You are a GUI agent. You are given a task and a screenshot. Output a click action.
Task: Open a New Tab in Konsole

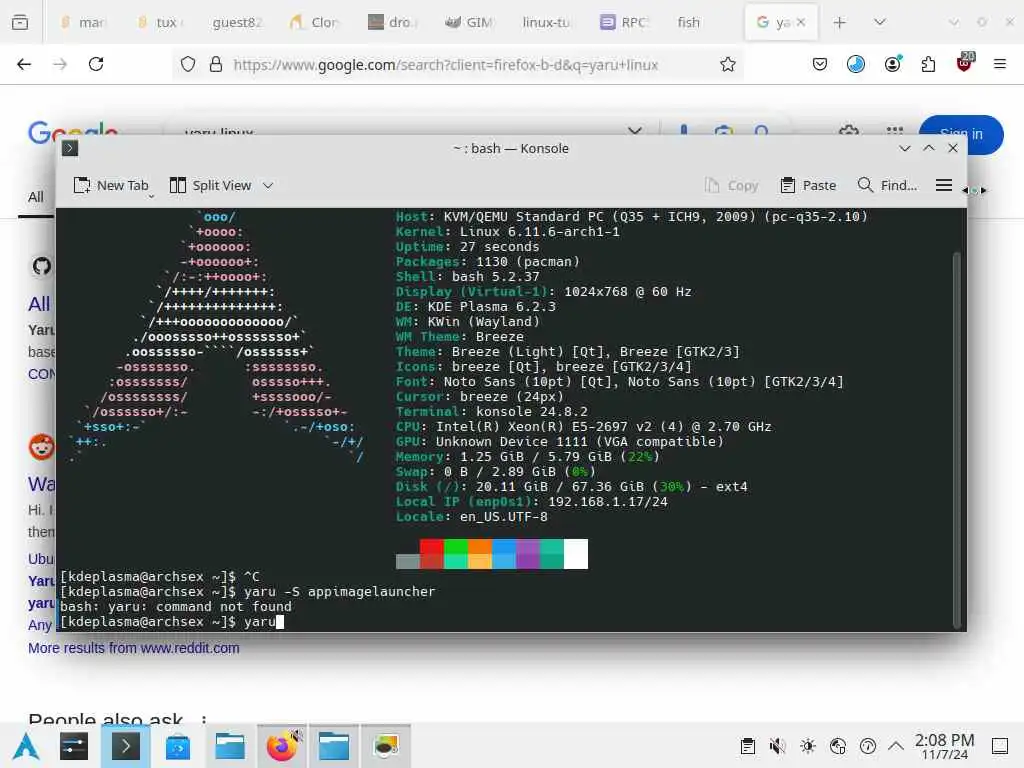click(111, 185)
